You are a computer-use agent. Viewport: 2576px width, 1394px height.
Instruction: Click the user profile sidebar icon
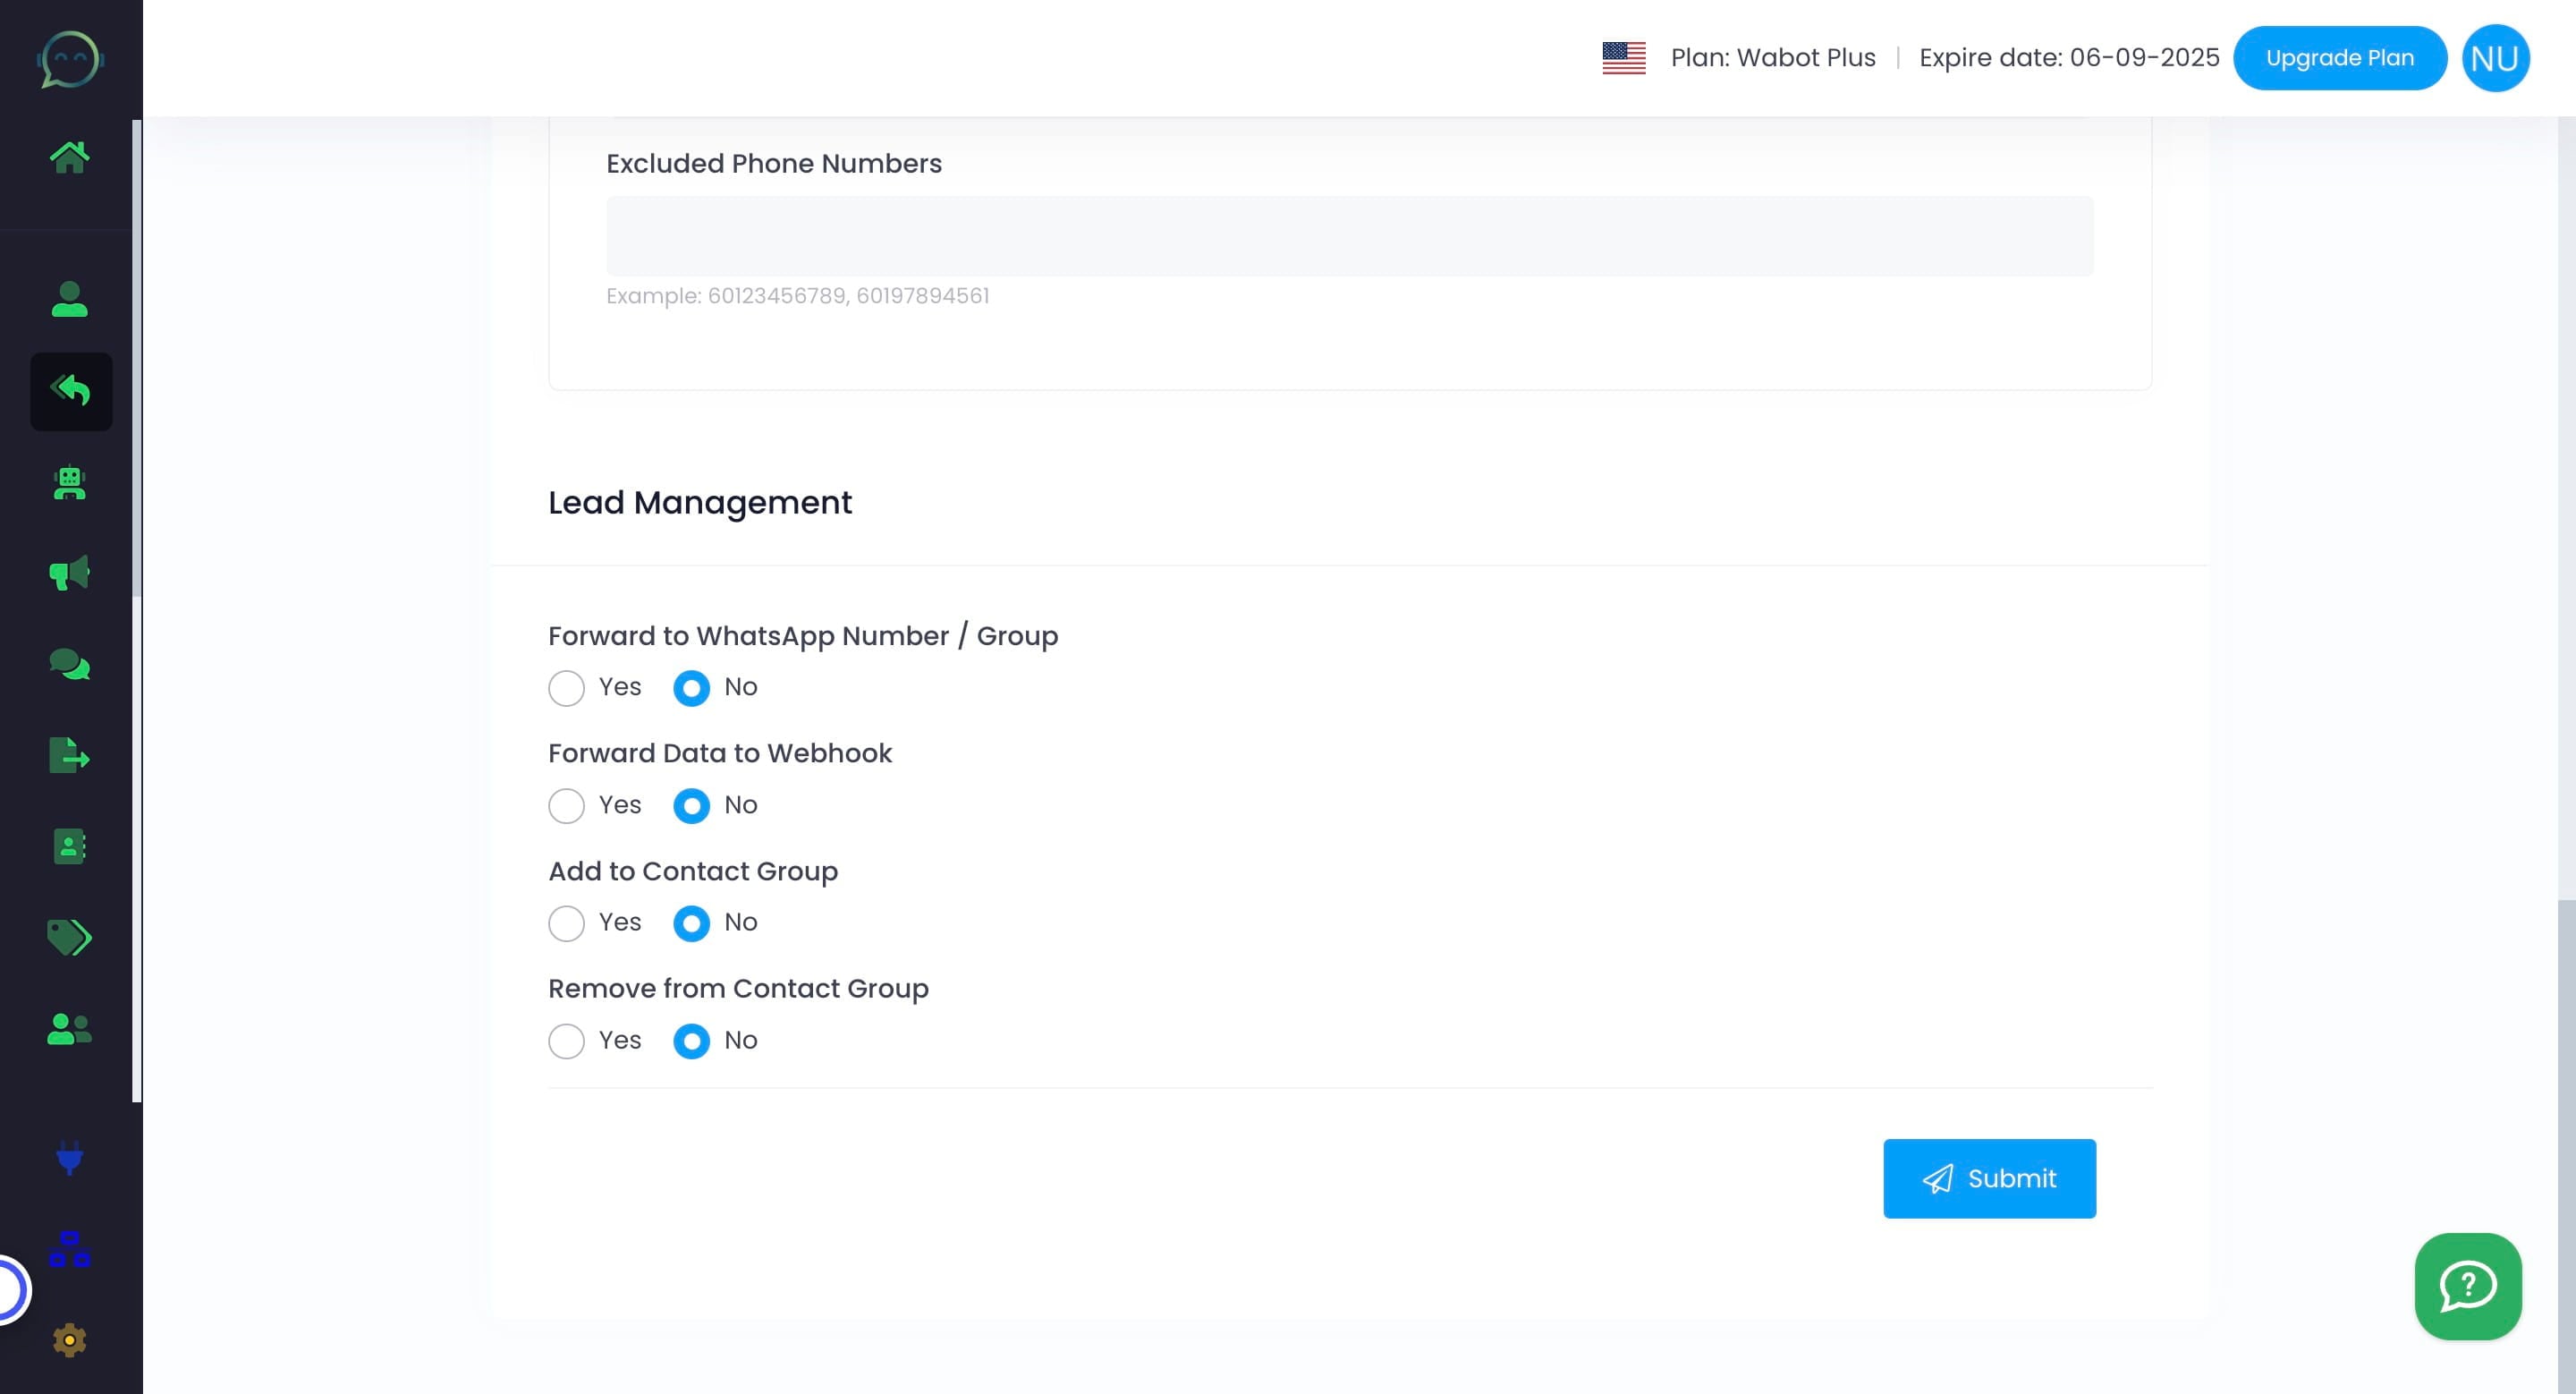click(69, 299)
